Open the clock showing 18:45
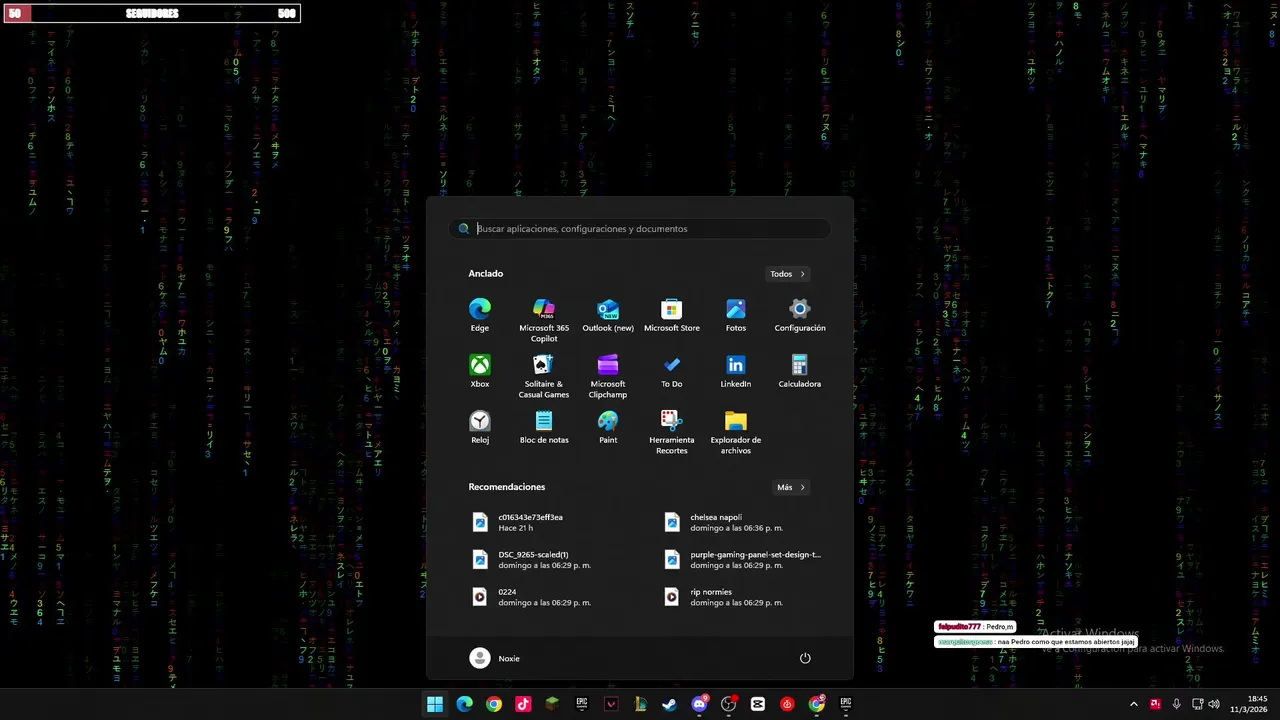Image resolution: width=1280 pixels, height=720 pixels. coord(1250,704)
